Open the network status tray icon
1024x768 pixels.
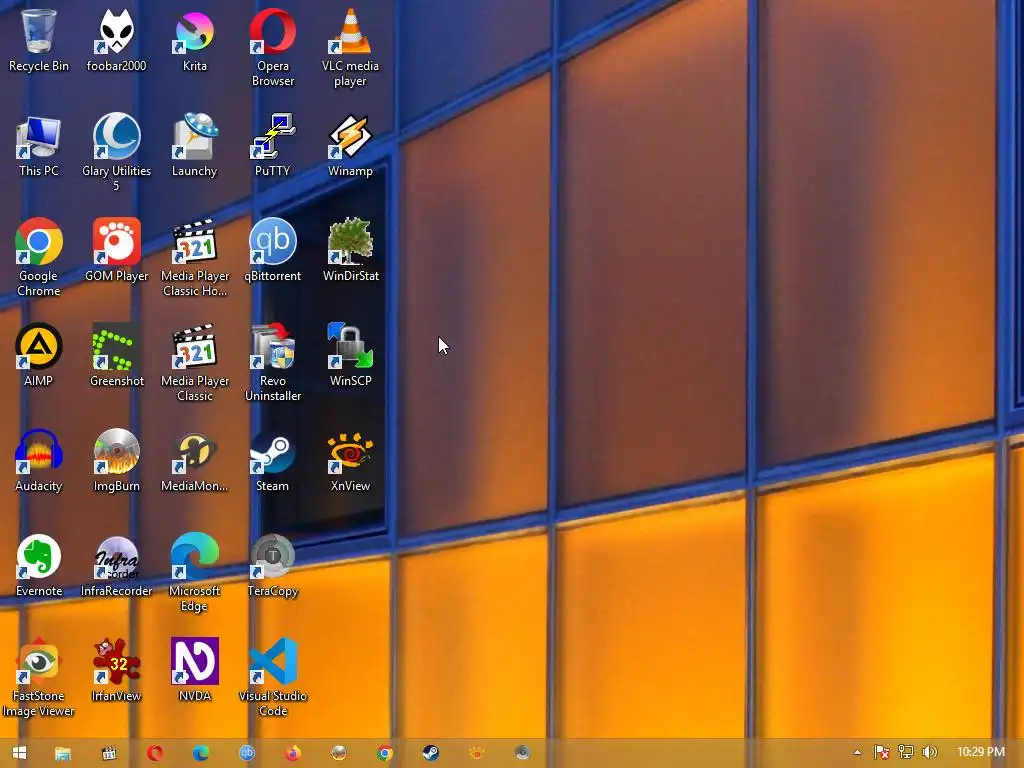click(906, 752)
